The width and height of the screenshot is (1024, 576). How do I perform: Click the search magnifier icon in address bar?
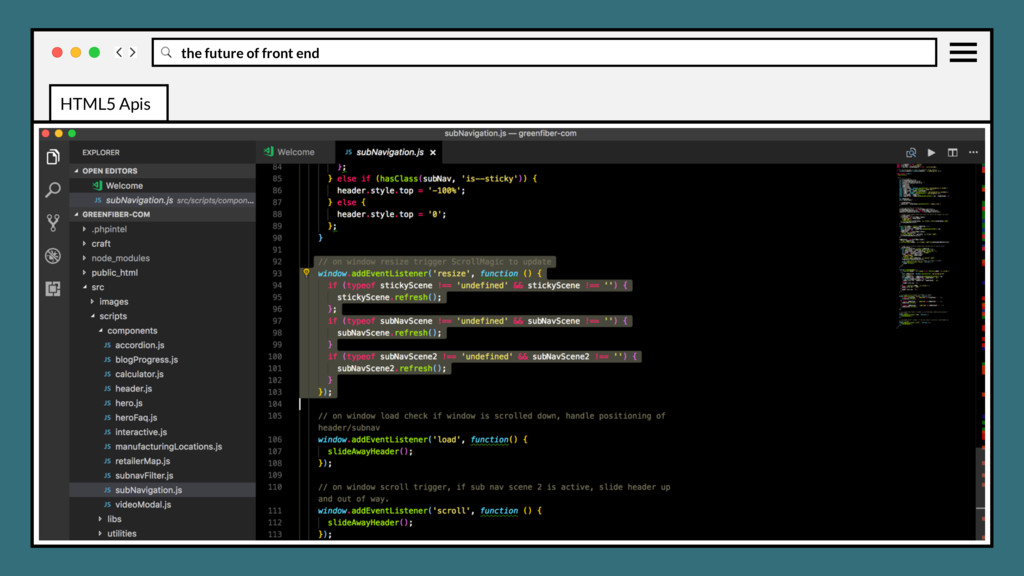coord(167,52)
